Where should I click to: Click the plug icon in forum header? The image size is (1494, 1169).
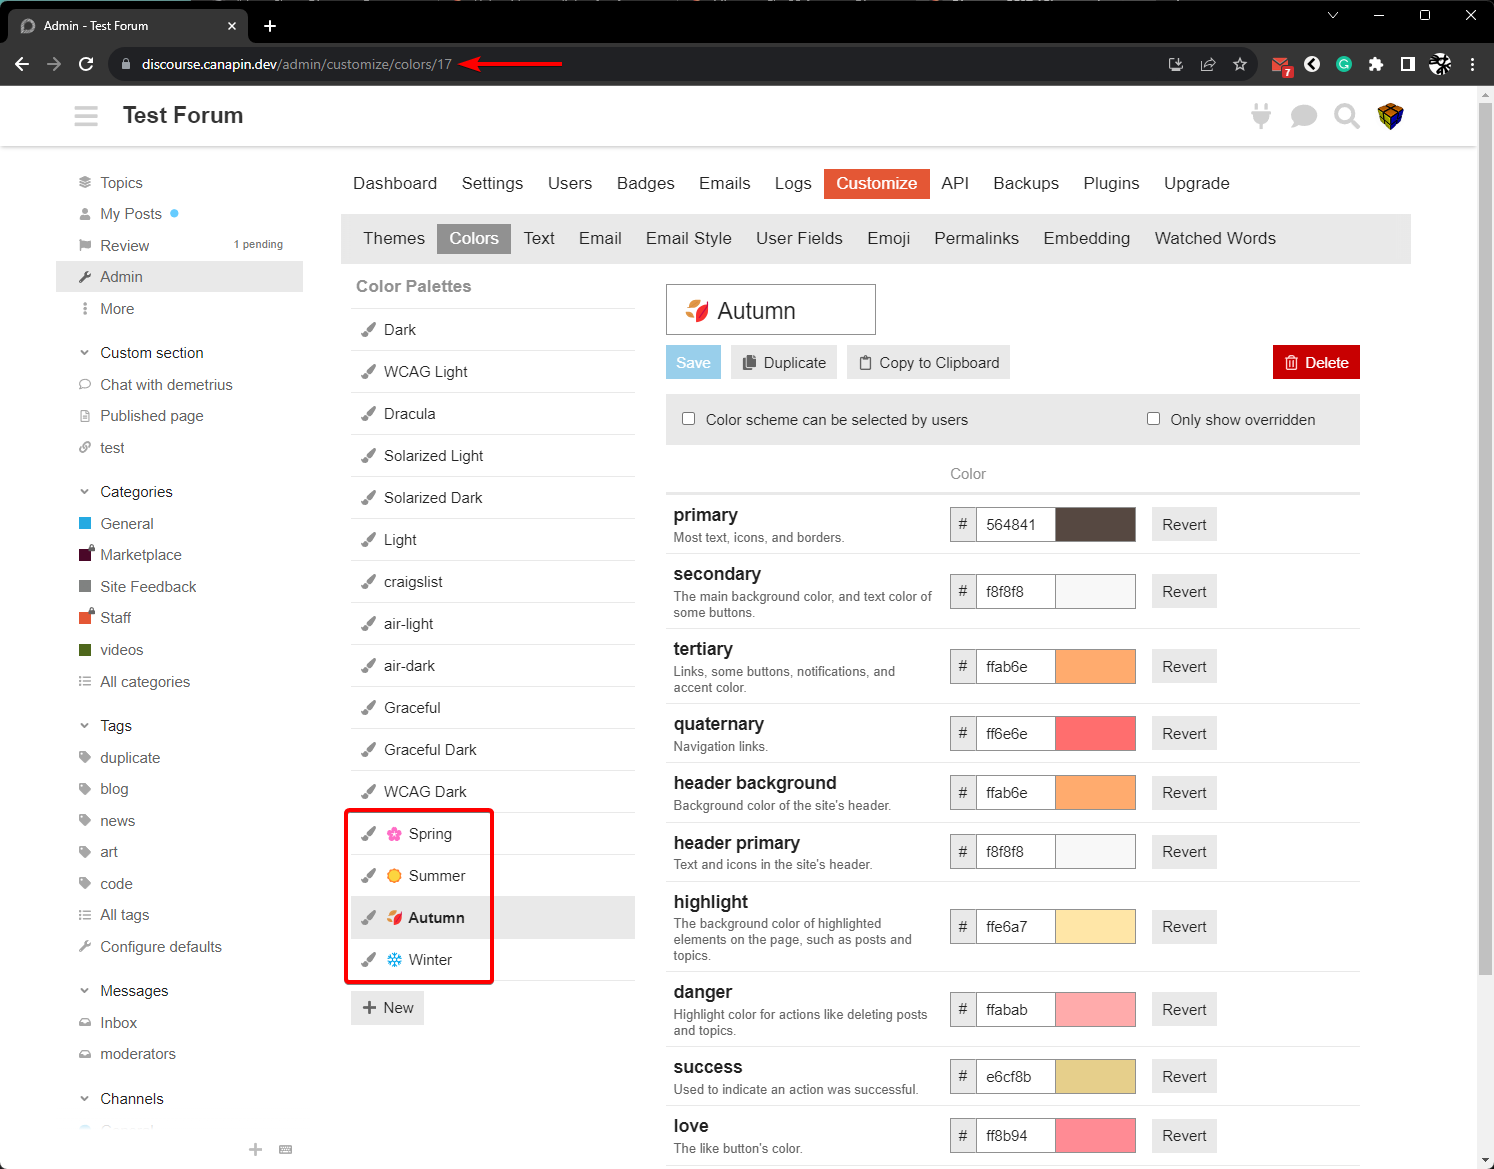coord(1261,116)
